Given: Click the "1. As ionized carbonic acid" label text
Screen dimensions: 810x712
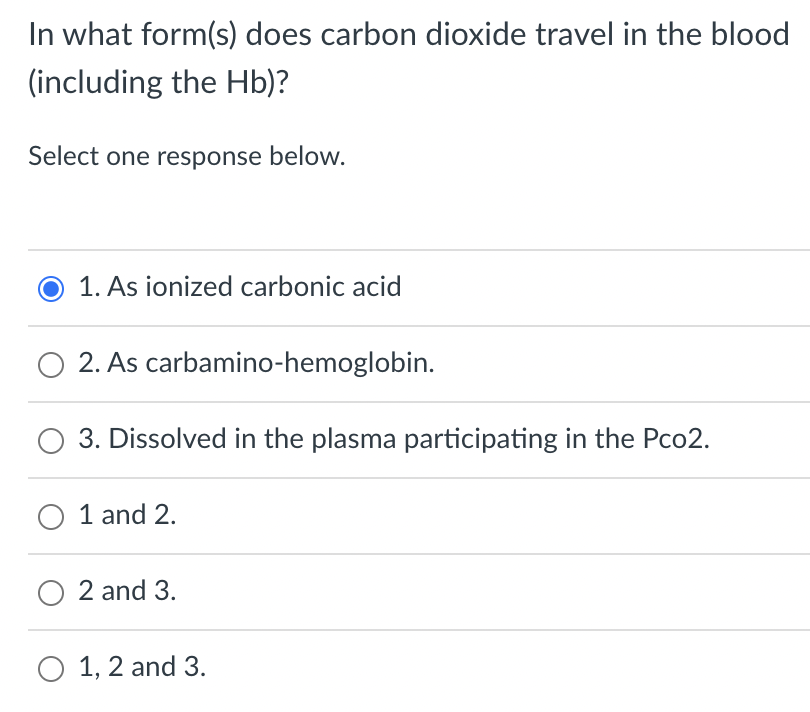Looking at the screenshot, I should (x=240, y=288).
